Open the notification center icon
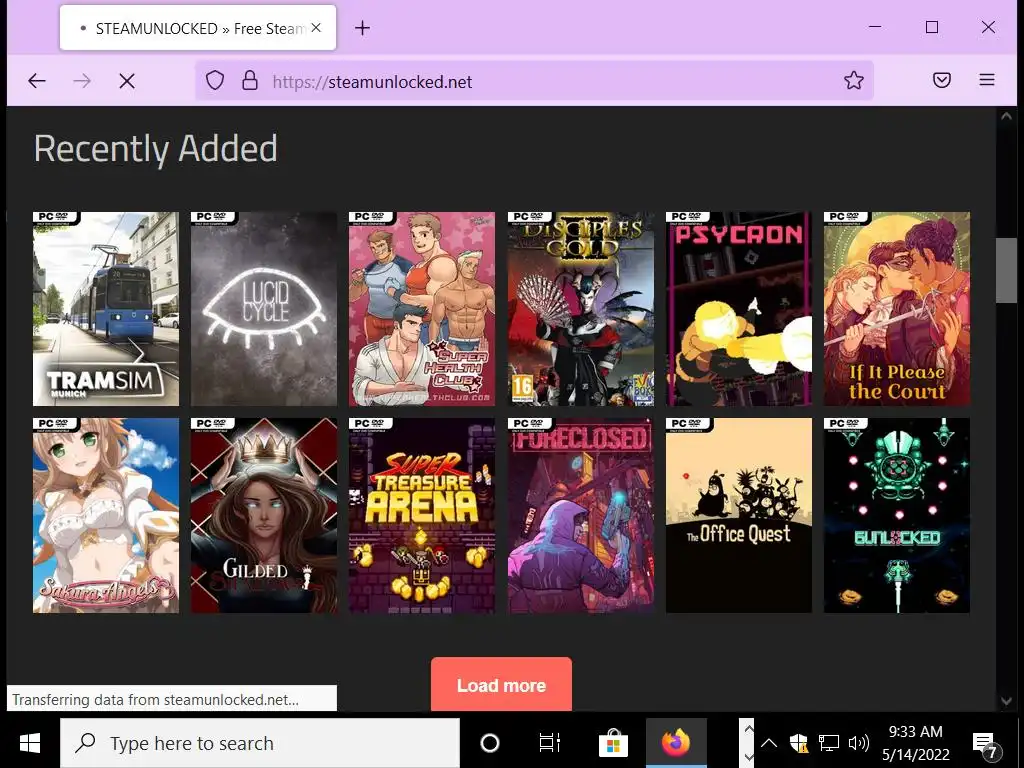This screenshot has height=768, width=1024. coord(985,743)
